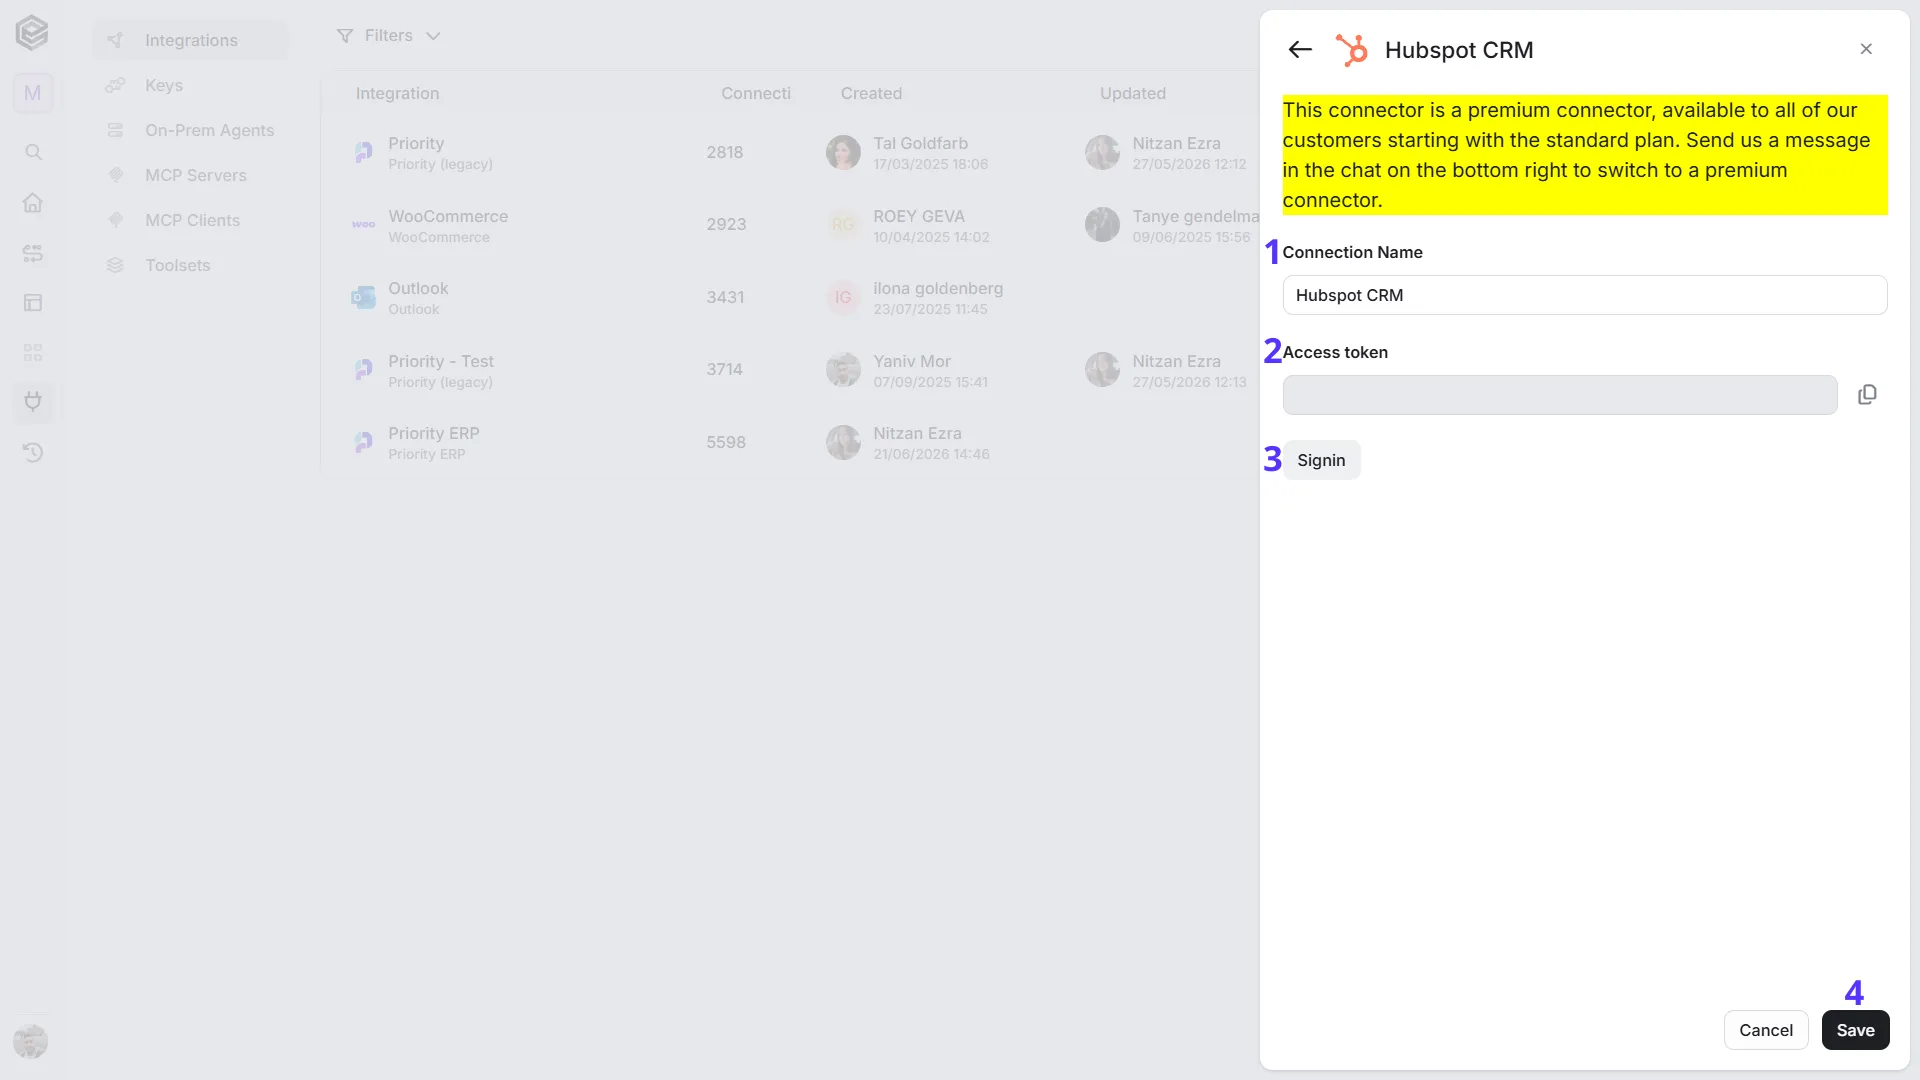Close the Hubspot CRM panel
The height and width of the screenshot is (1080, 1920).
(x=1866, y=49)
